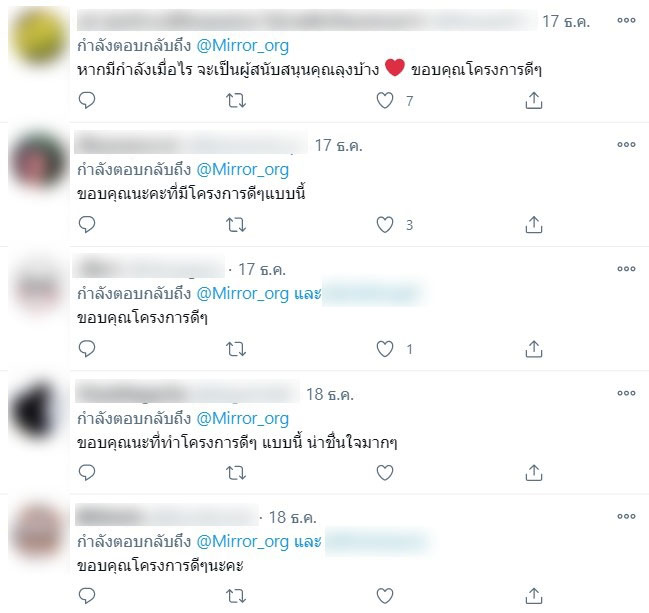649x613 pixels.
Task: Share the tweet with 1 like
Action: pyautogui.click(x=534, y=349)
